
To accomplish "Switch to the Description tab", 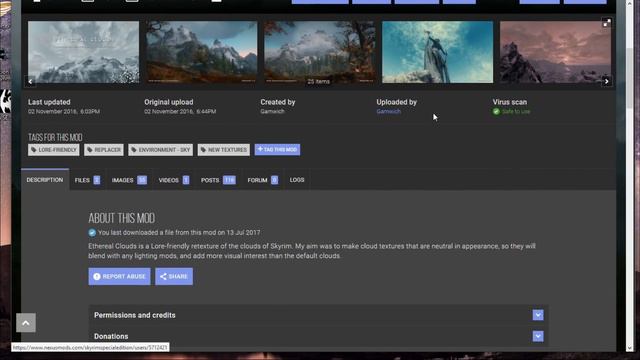I will [45, 180].
